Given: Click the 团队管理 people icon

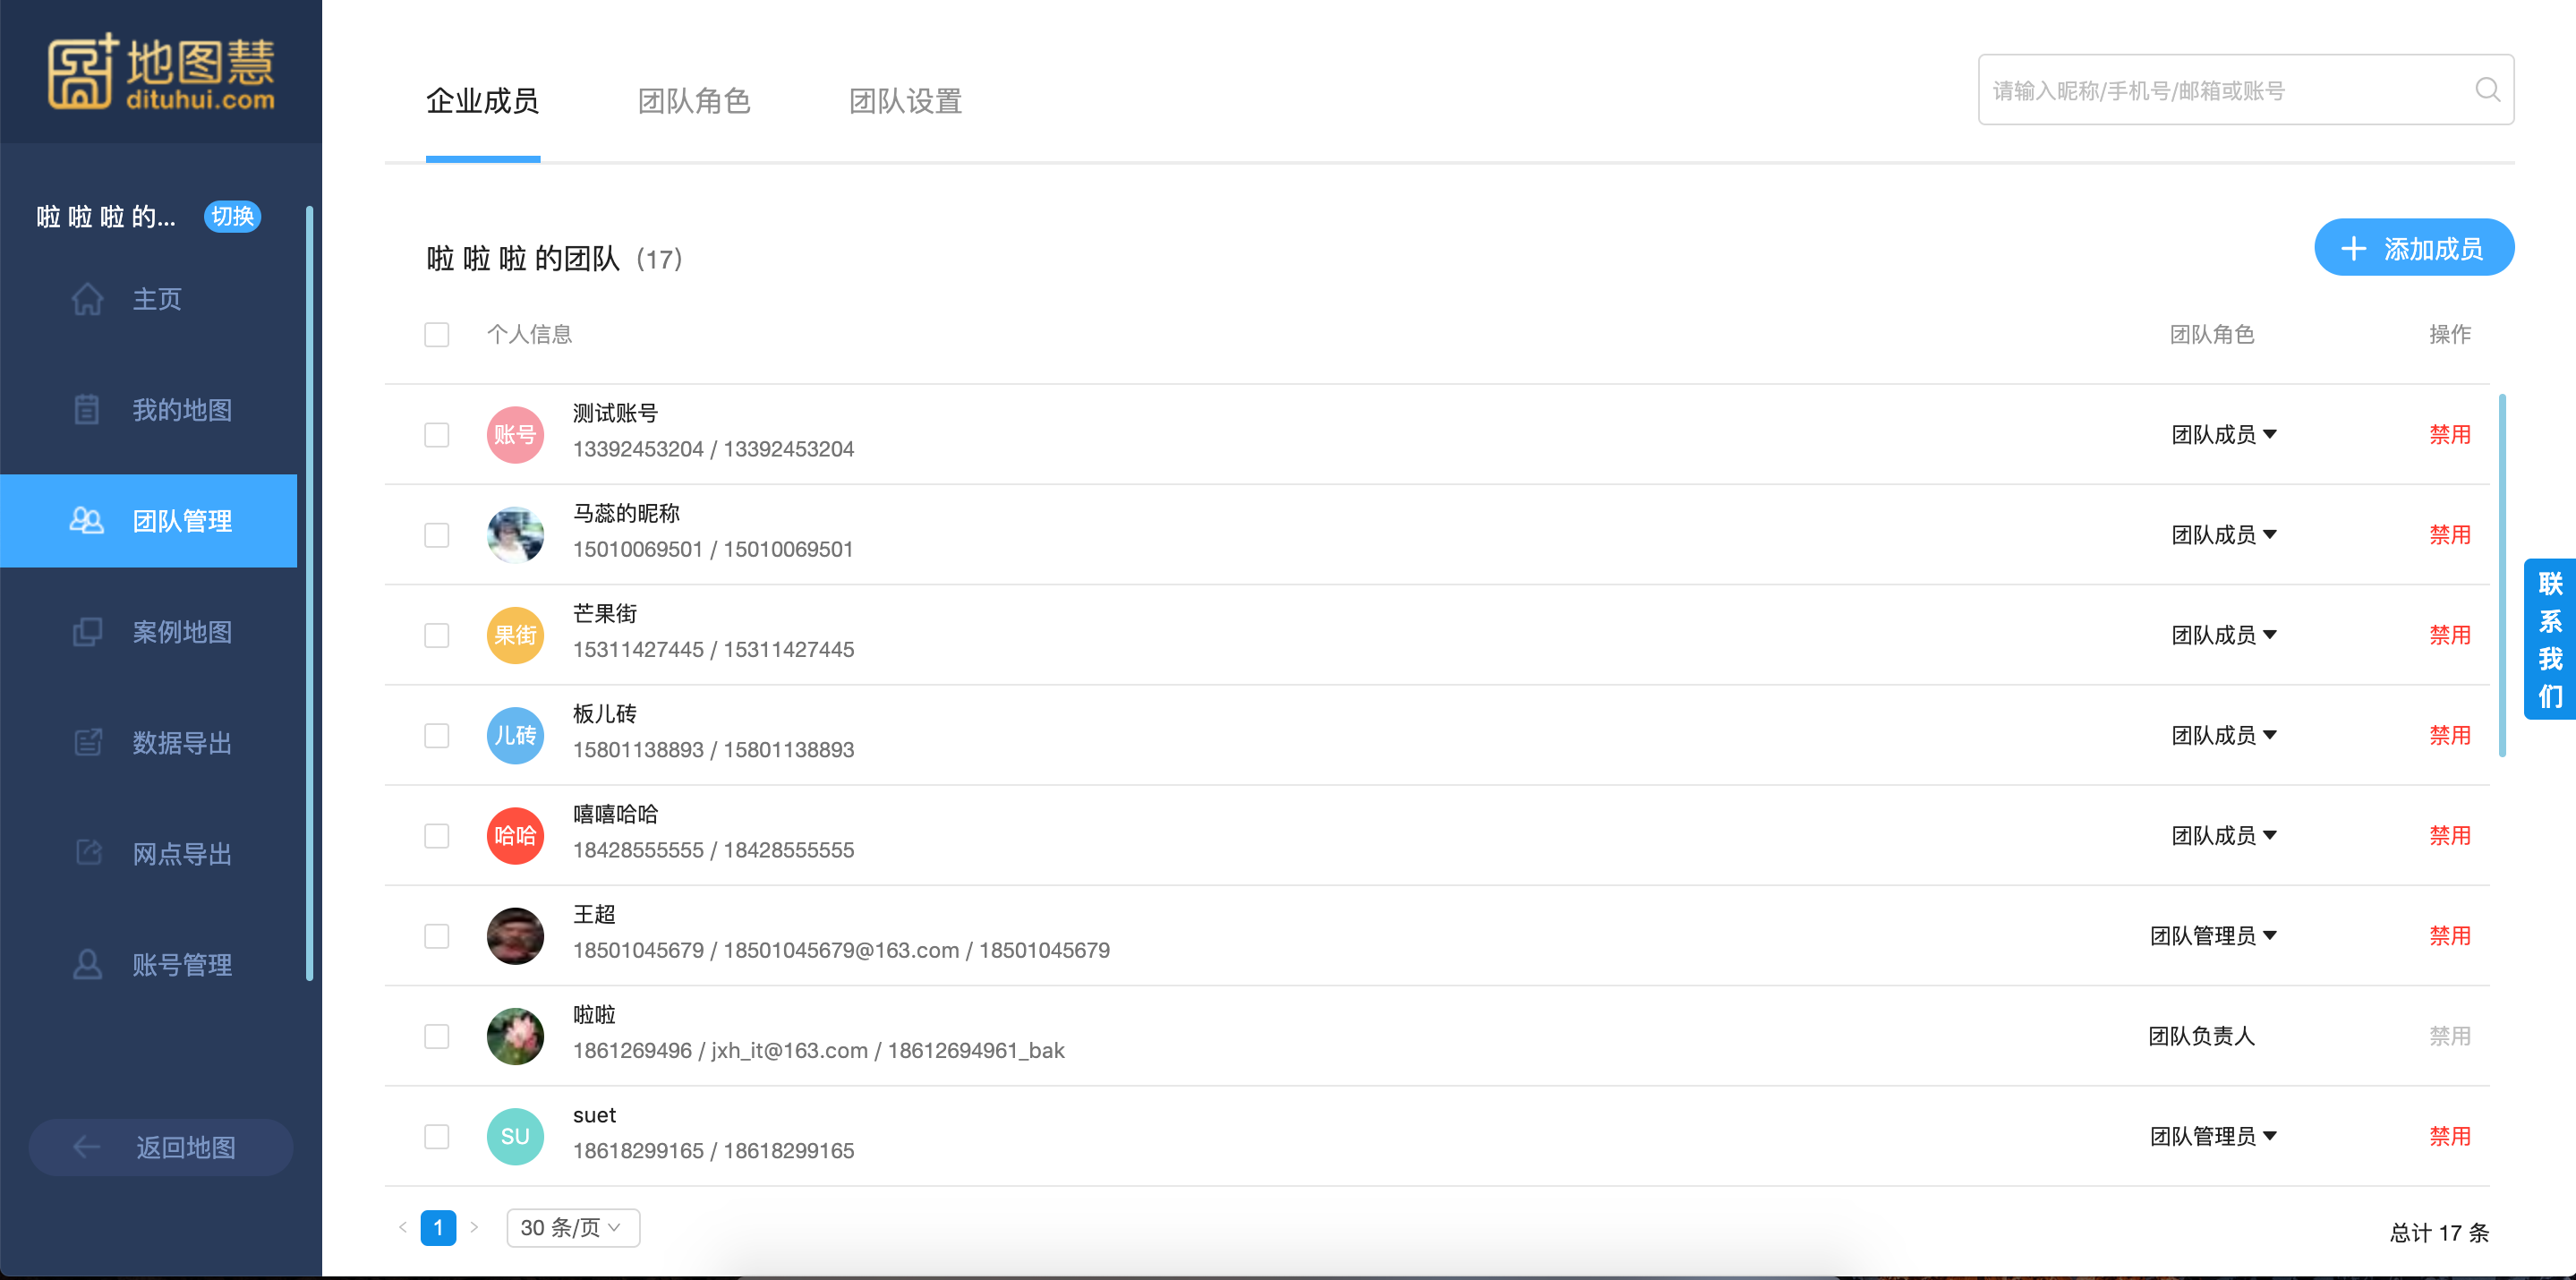Looking at the screenshot, I should tap(87, 521).
